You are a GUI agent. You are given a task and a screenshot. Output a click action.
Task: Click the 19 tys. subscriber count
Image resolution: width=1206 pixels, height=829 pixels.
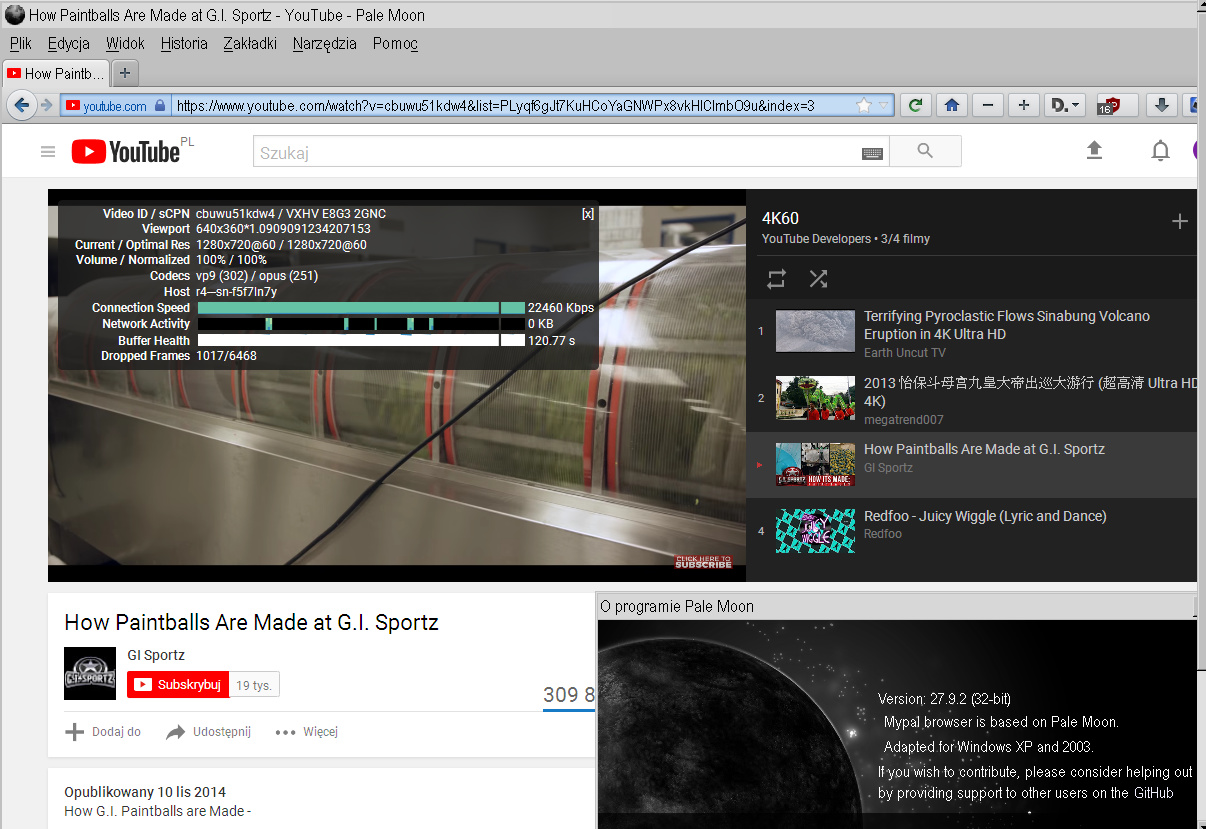click(255, 685)
